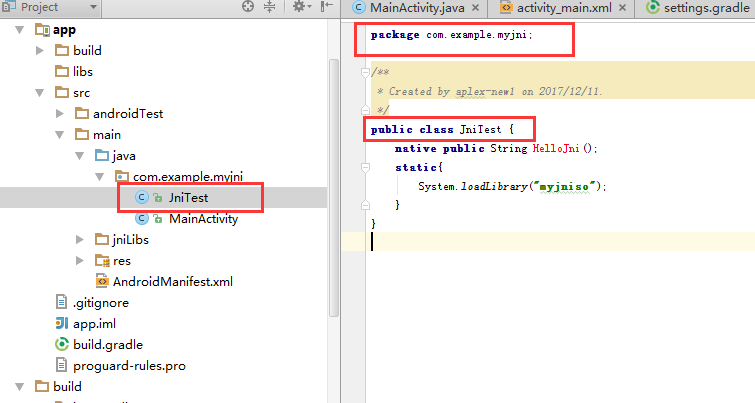The width and height of the screenshot is (755, 403).
Task: Open the Project view dropdown arrow
Action: point(93,7)
